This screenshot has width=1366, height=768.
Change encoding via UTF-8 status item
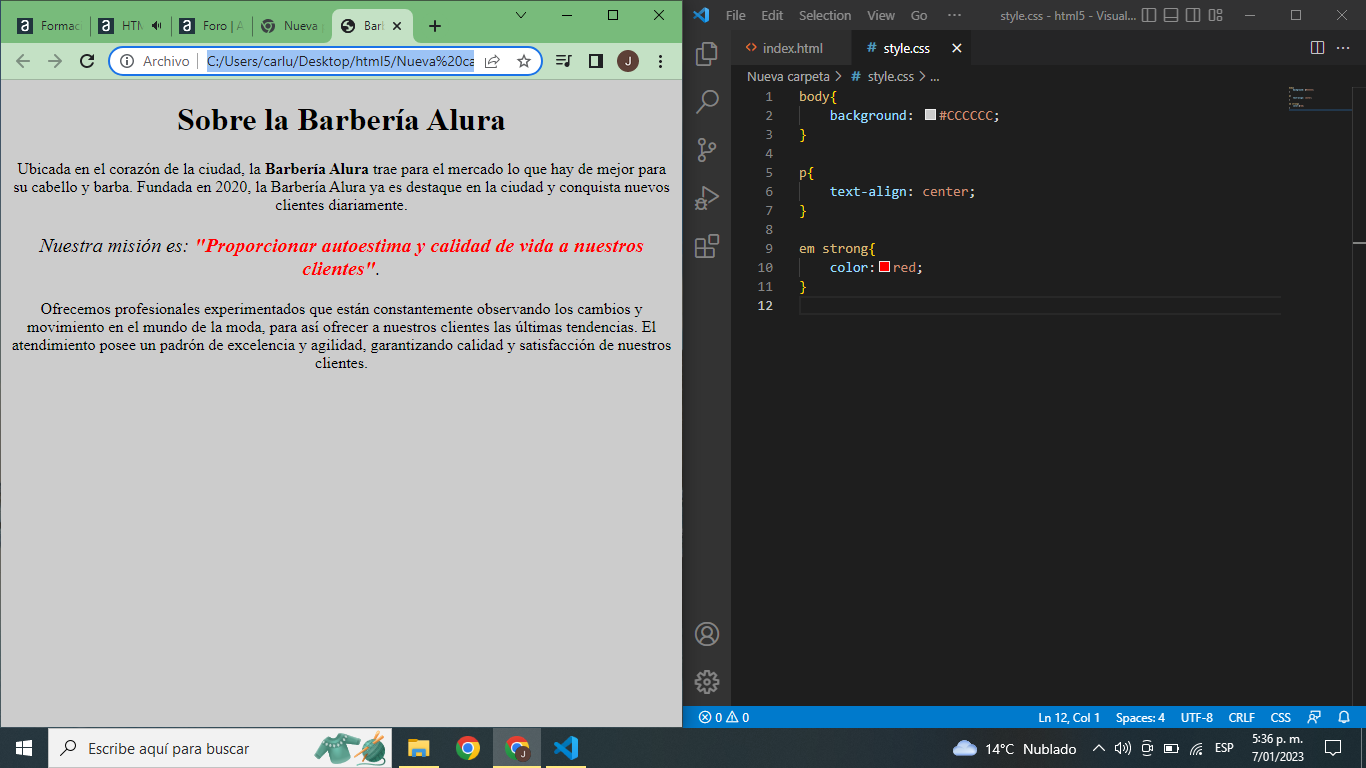click(x=1197, y=717)
